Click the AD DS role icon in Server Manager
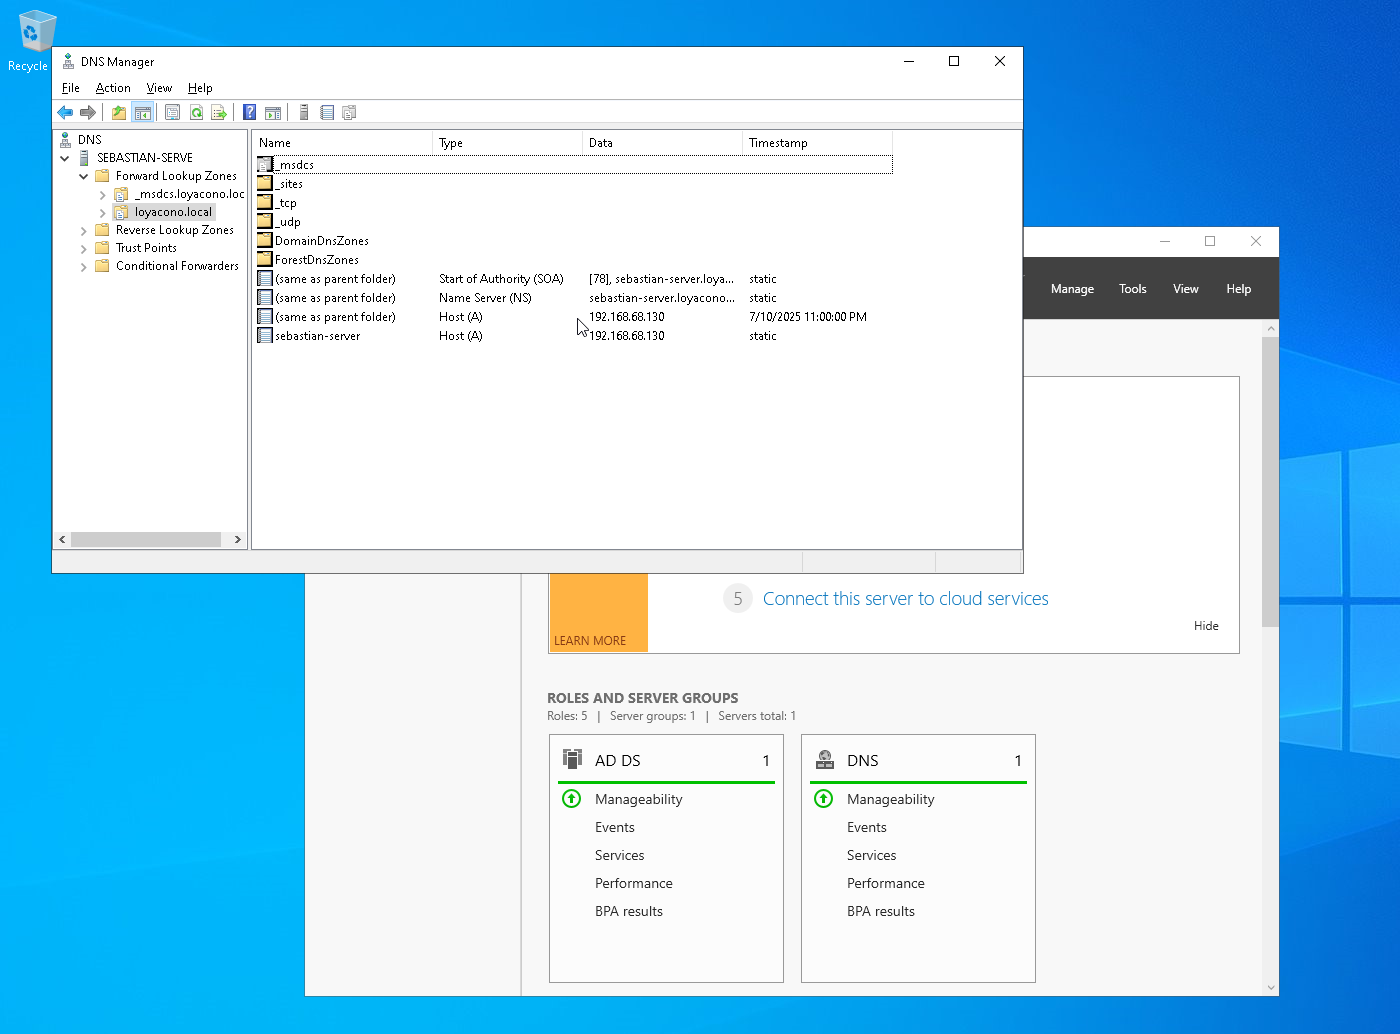The width and height of the screenshot is (1400, 1034). [572, 759]
